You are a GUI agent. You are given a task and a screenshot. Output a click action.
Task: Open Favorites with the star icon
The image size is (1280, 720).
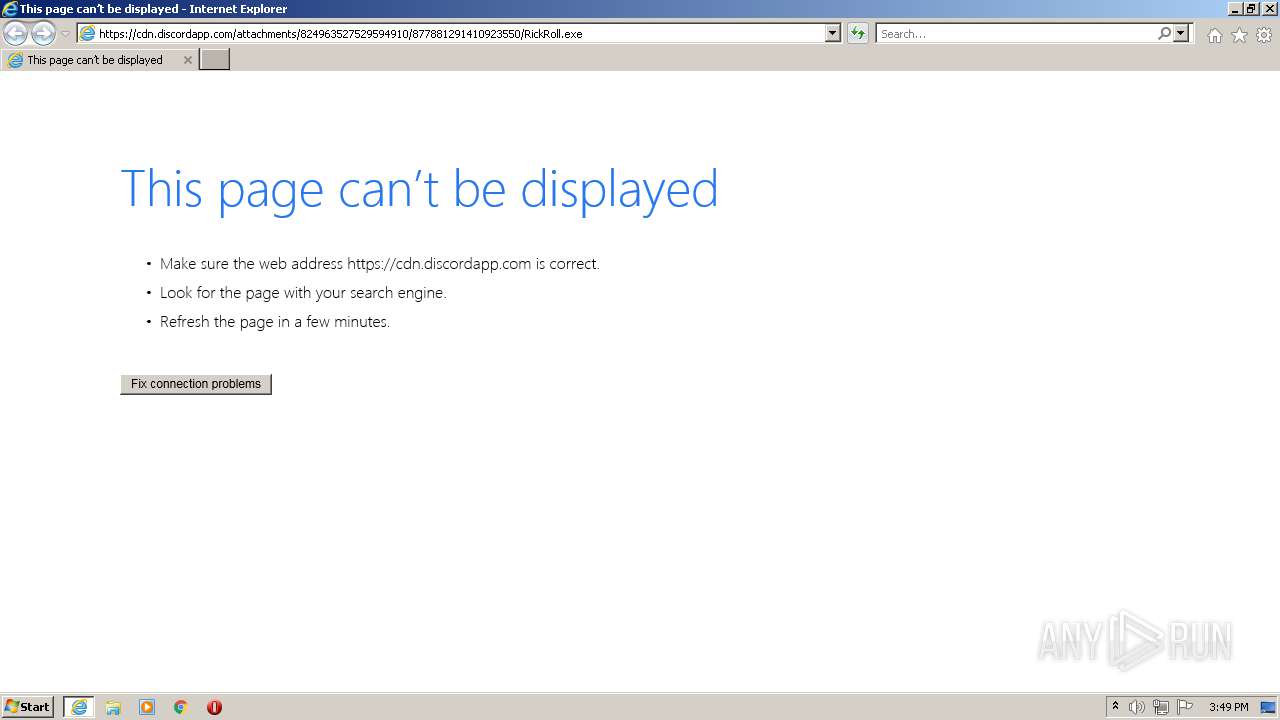point(1239,35)
